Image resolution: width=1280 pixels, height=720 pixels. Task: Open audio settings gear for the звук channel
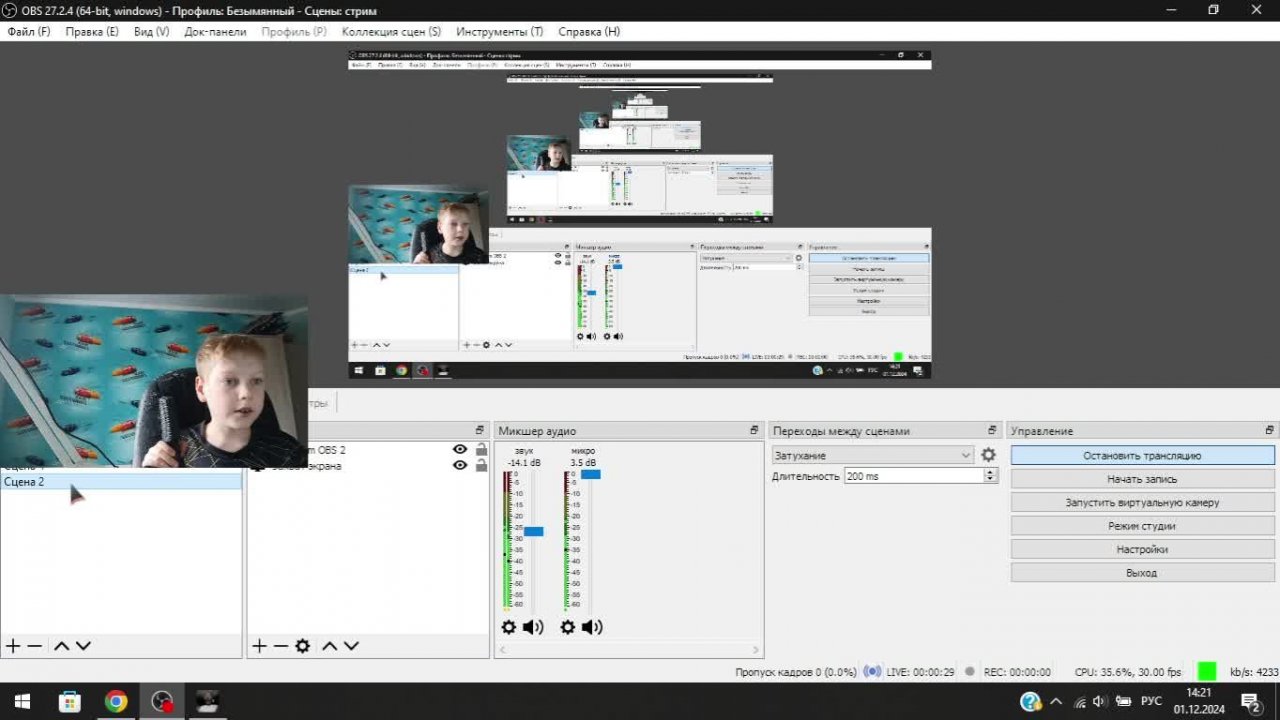click(509, 627)
